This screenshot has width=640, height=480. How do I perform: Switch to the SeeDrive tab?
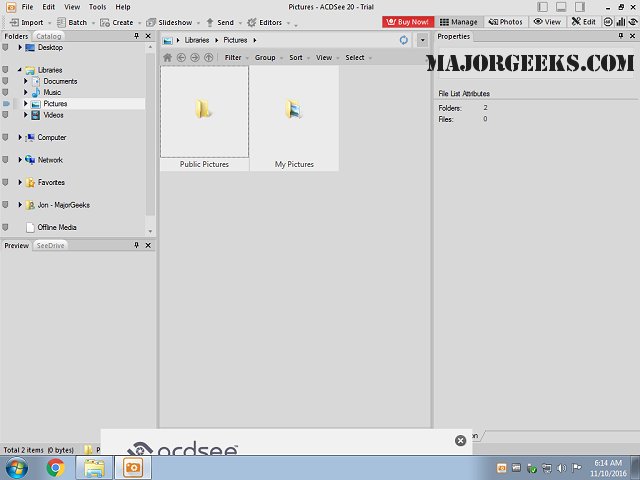(50, 246)
